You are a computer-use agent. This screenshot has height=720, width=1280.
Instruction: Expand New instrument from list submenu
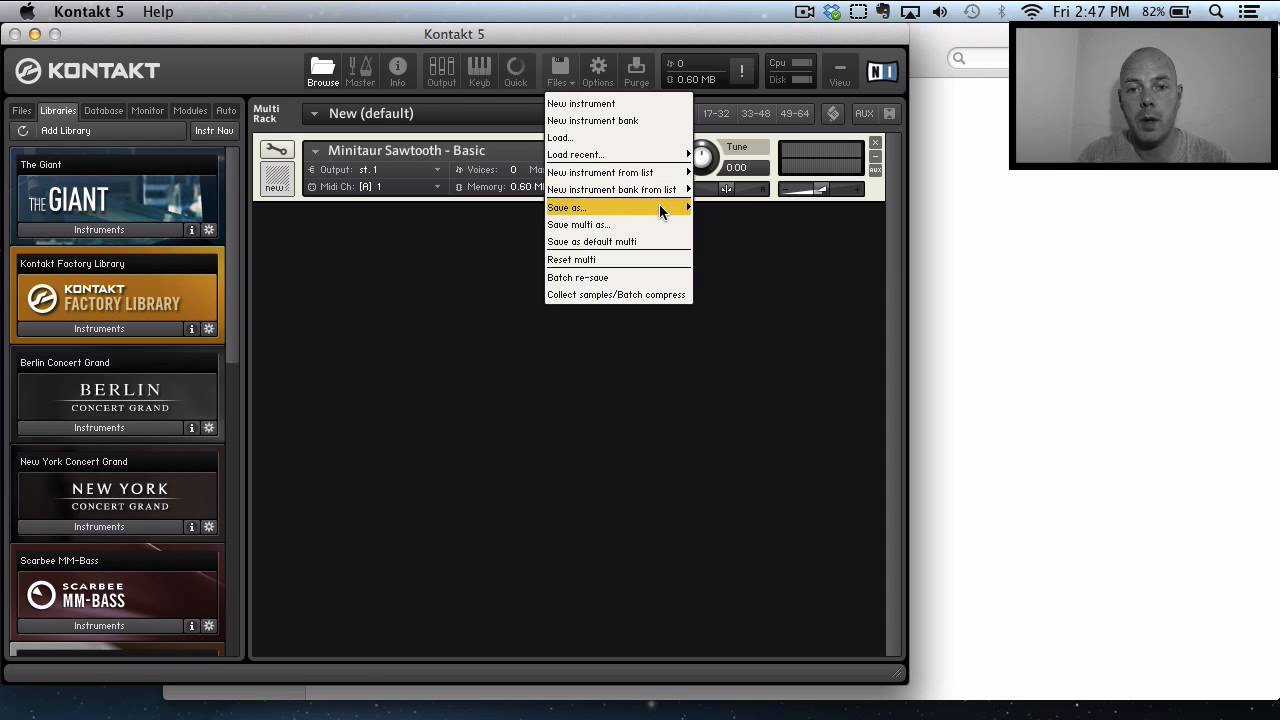(618, 173)
